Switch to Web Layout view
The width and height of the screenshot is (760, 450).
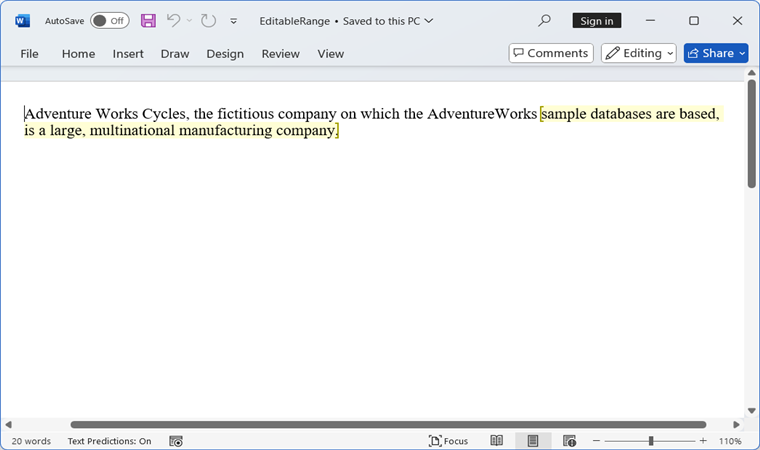click(570, 441)
